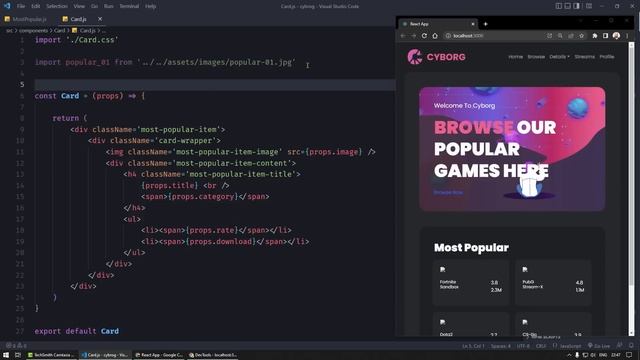Viewport: 640px width, 360px height.
Task: Switch to React App Google Chrome taskbar window
Action: click(160, 355)
